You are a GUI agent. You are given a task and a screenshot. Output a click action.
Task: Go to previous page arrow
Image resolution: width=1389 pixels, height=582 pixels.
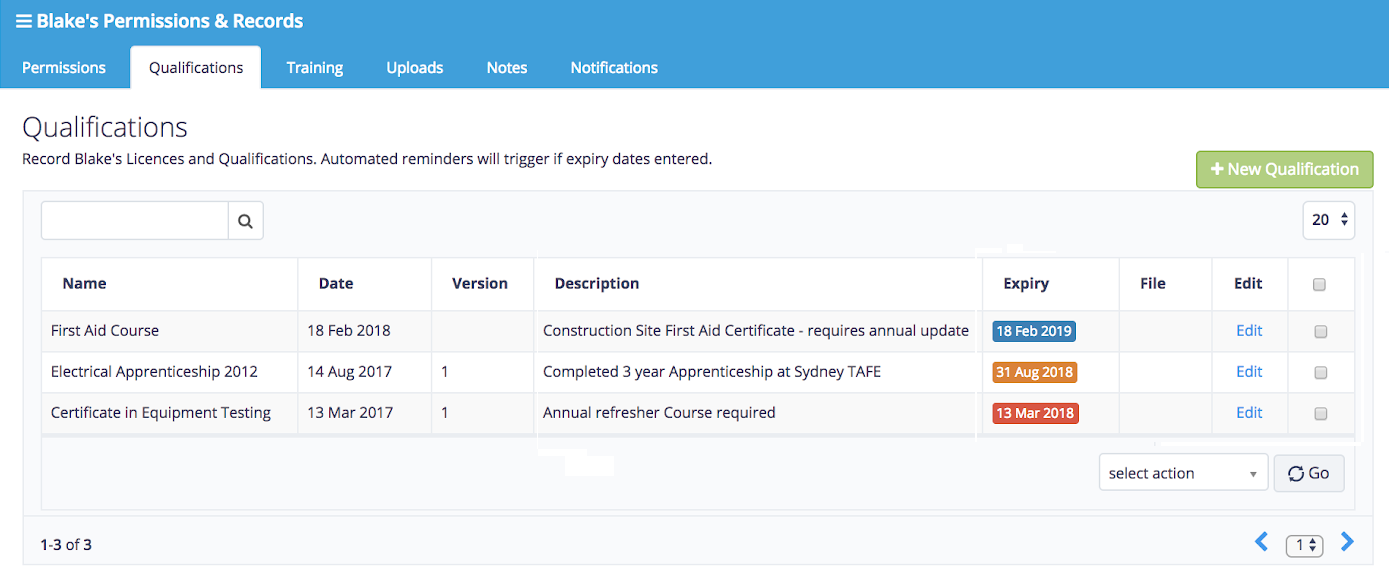point(1261,542)
